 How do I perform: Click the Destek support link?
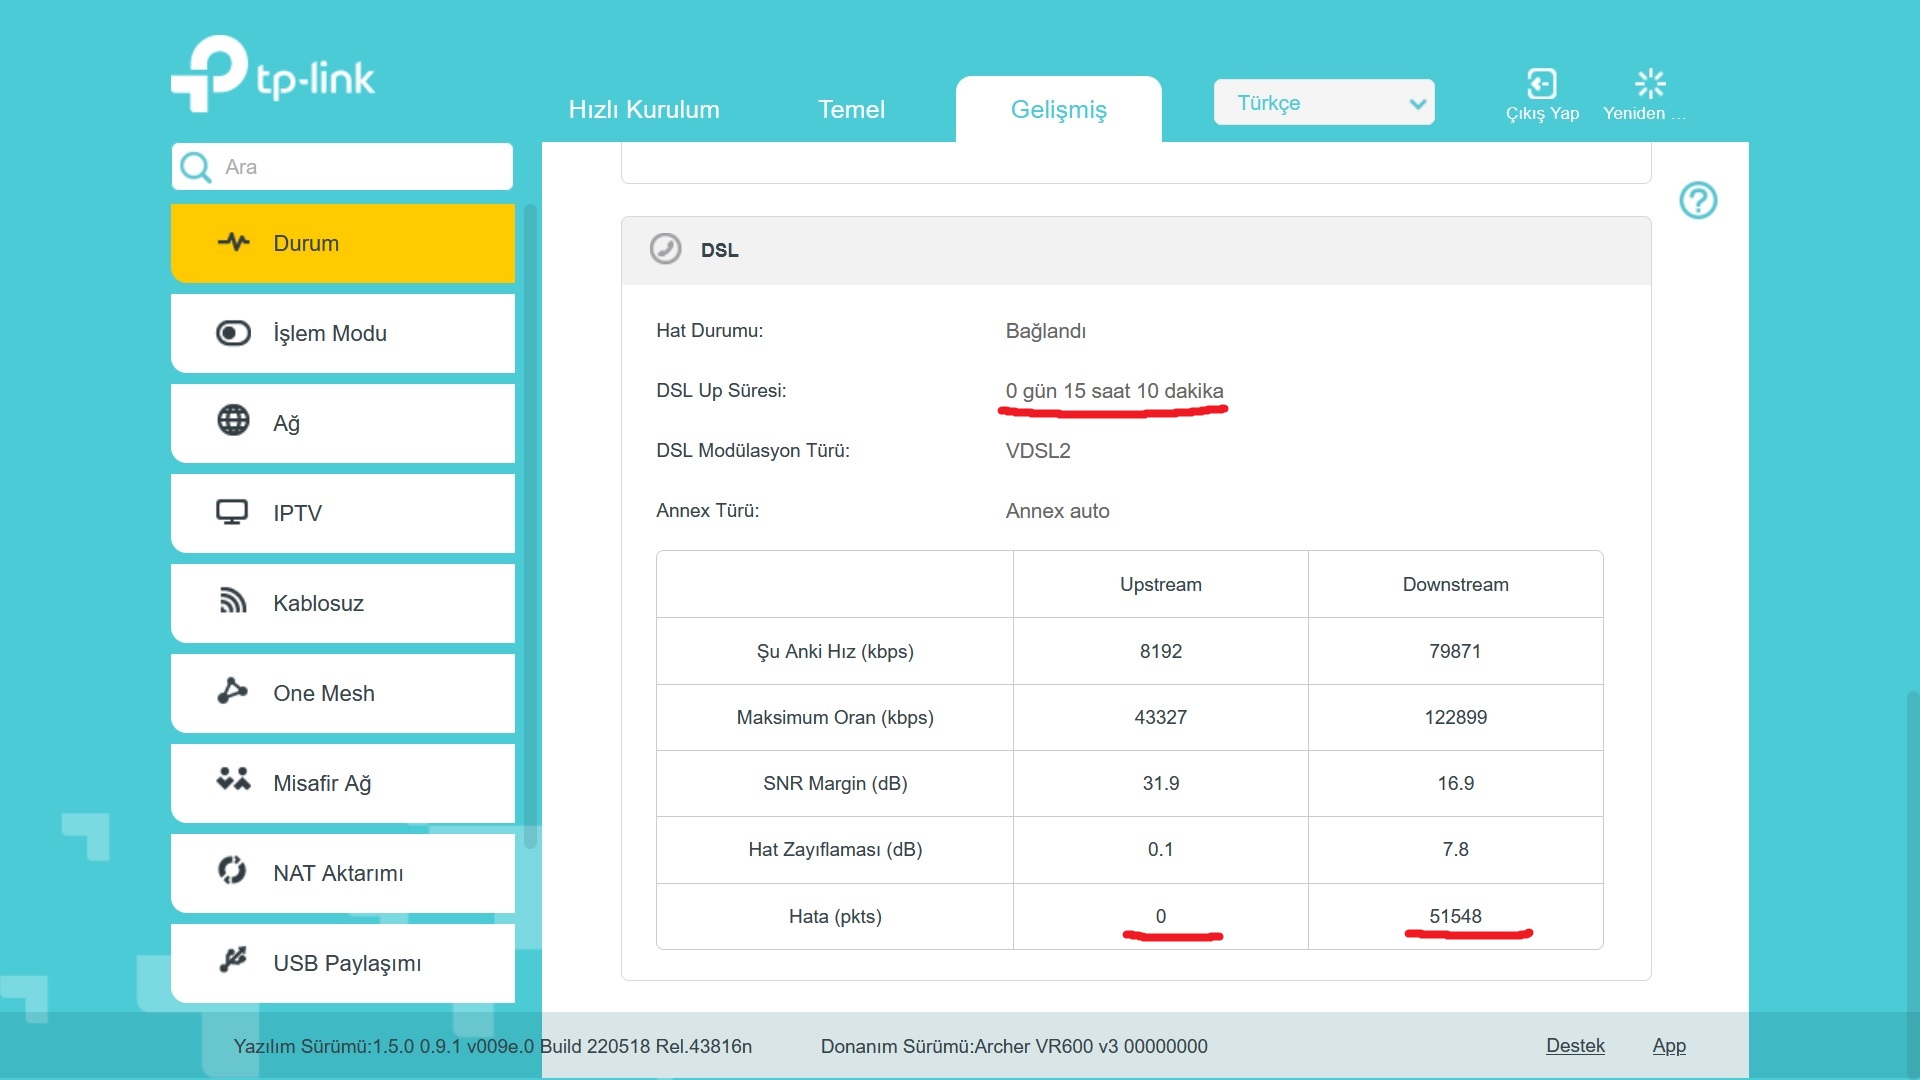coord(1575,1046)
